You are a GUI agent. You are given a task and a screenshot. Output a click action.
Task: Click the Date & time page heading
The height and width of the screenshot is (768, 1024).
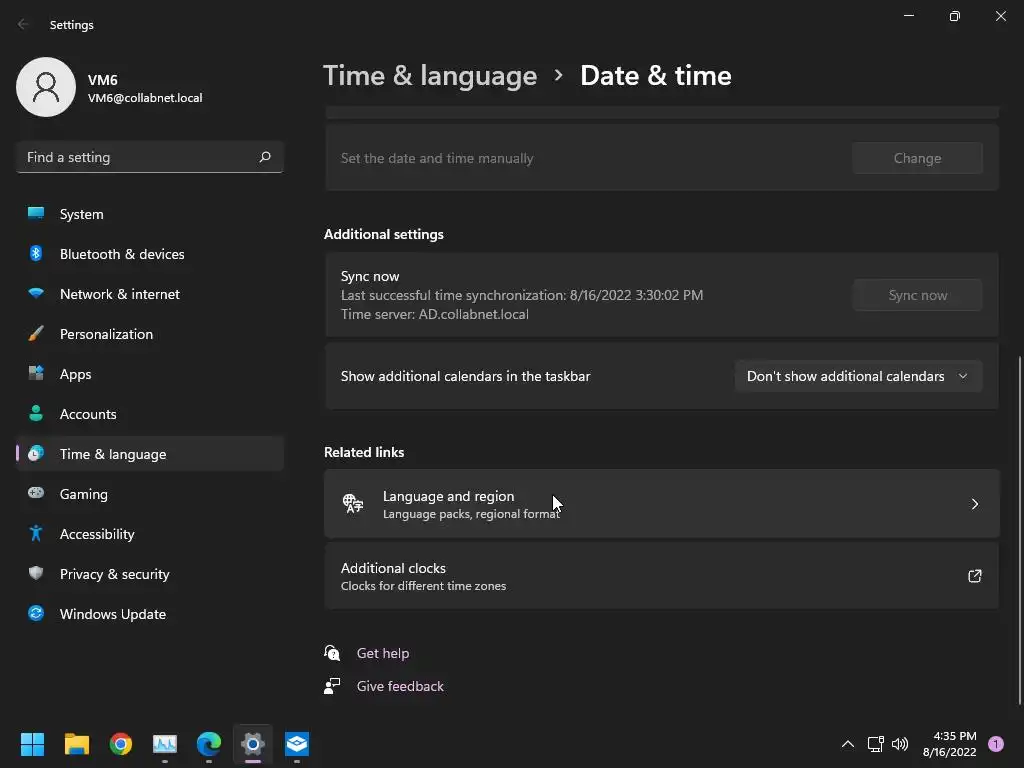(x=656, y=76)
